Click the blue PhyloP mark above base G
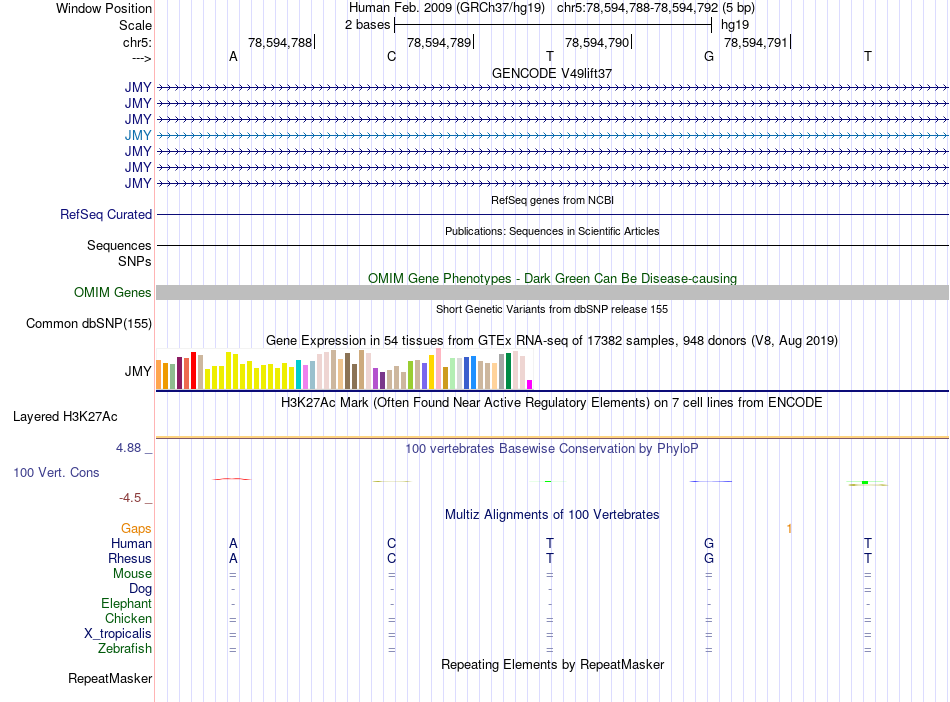The image size is (950, 702). coord(711,482)
